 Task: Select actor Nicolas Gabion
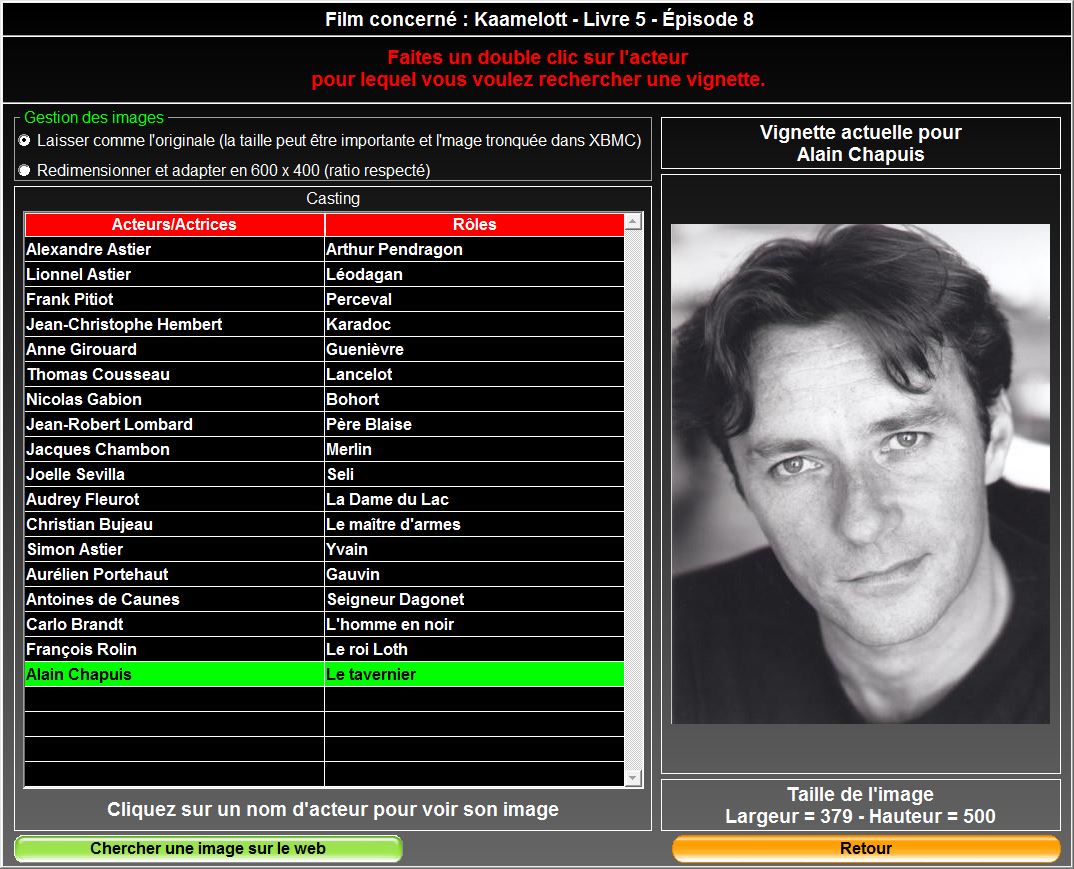point(174,399)
